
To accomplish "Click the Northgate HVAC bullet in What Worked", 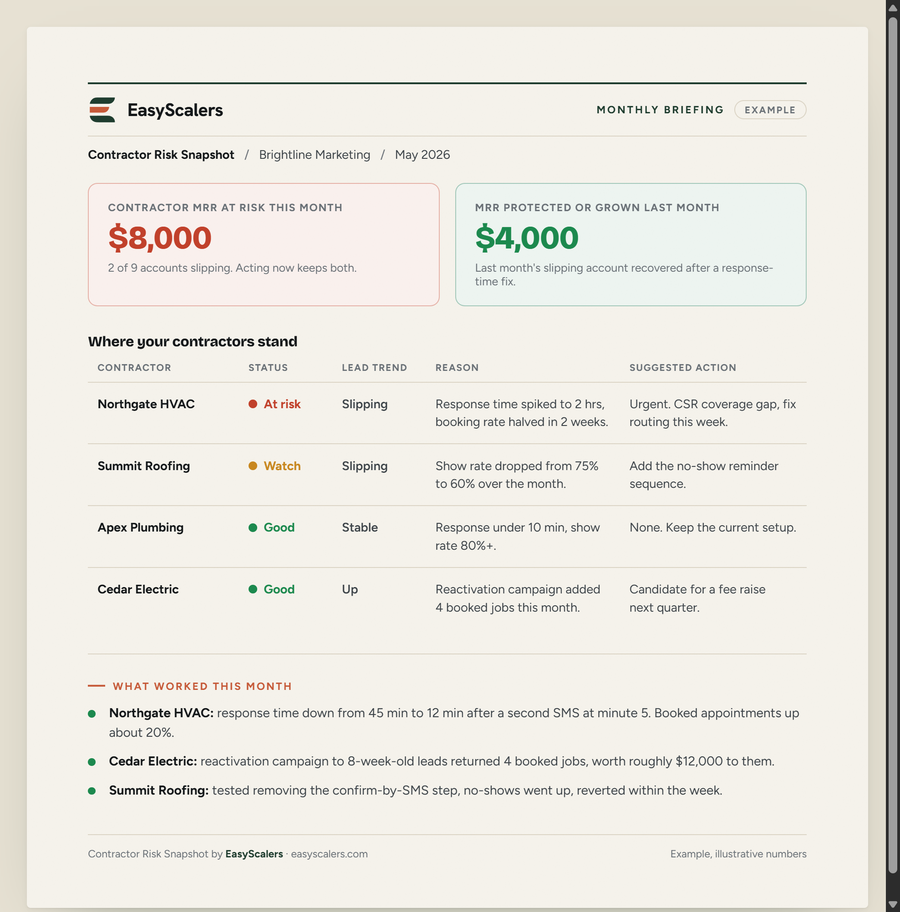I will (x=454, y=722).
